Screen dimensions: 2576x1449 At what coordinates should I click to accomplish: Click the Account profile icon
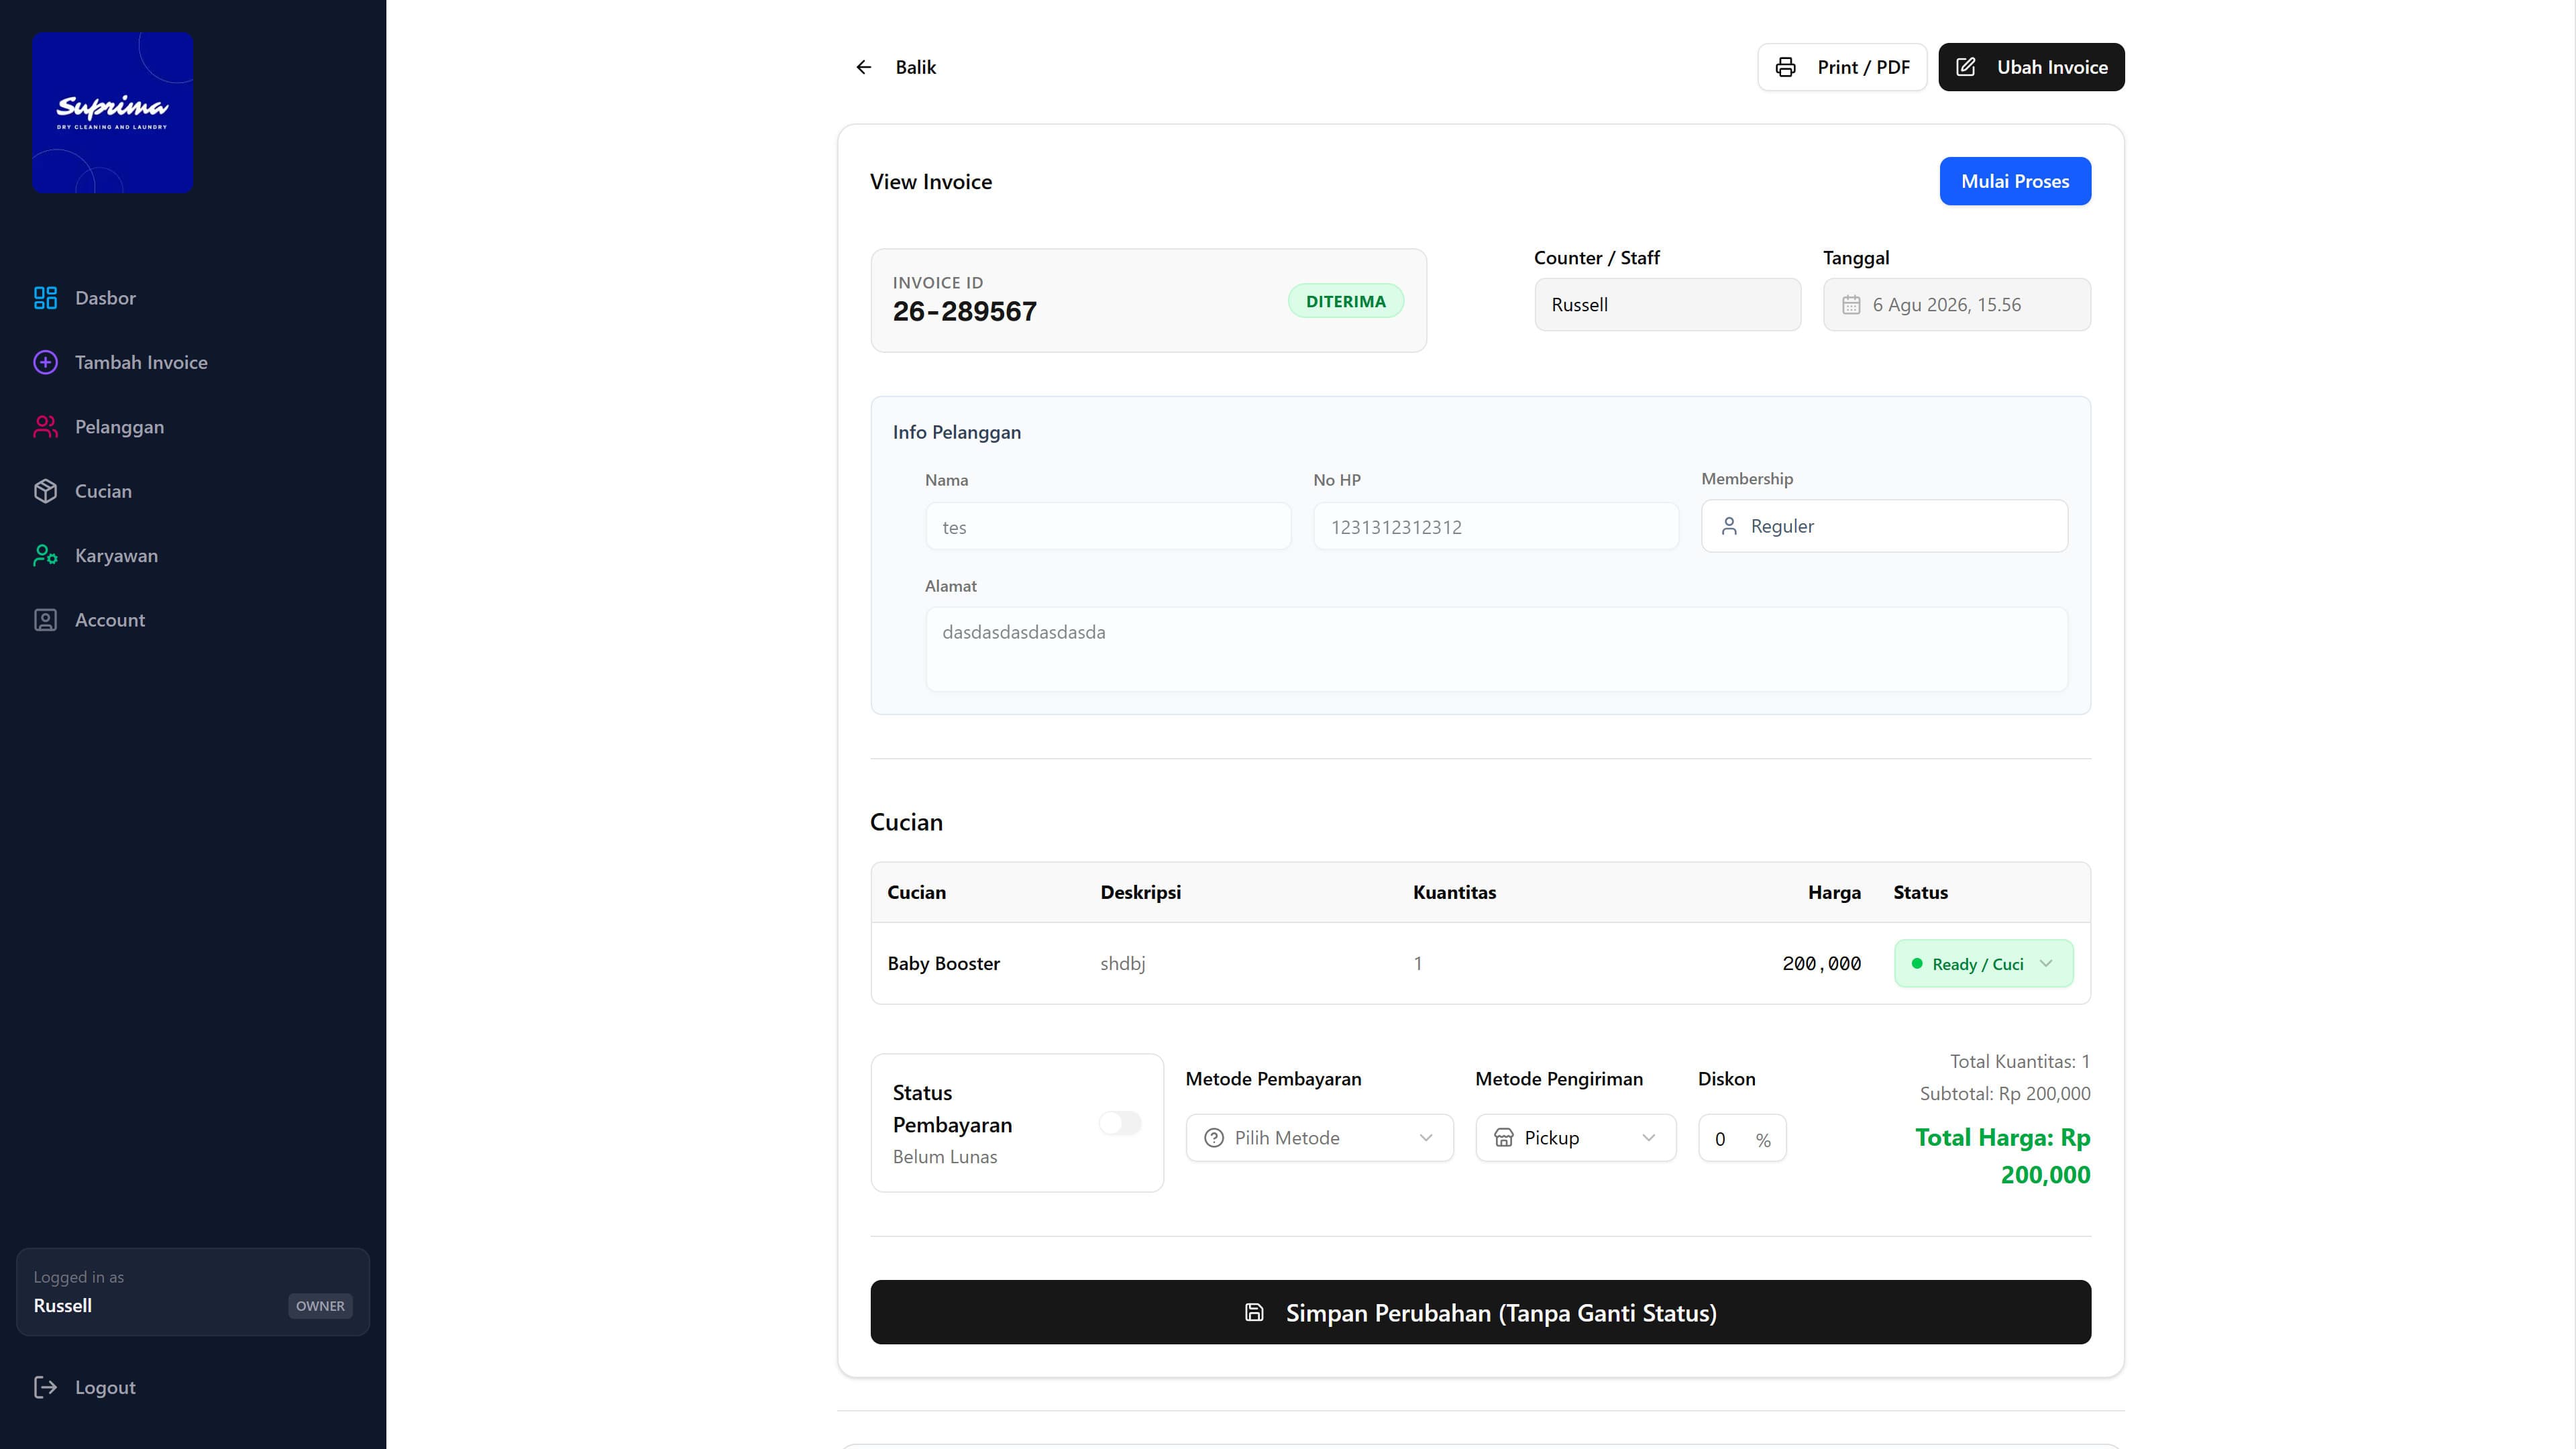click(x=45, y=620)
